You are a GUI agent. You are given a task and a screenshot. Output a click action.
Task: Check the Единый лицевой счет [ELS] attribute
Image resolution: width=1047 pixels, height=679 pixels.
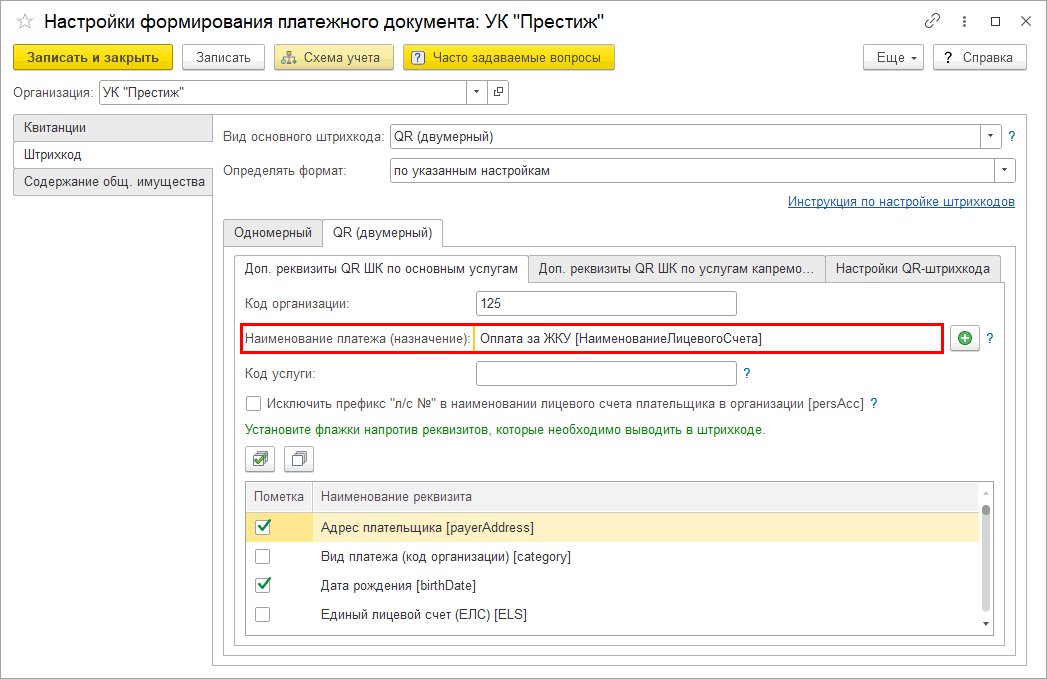263,614
